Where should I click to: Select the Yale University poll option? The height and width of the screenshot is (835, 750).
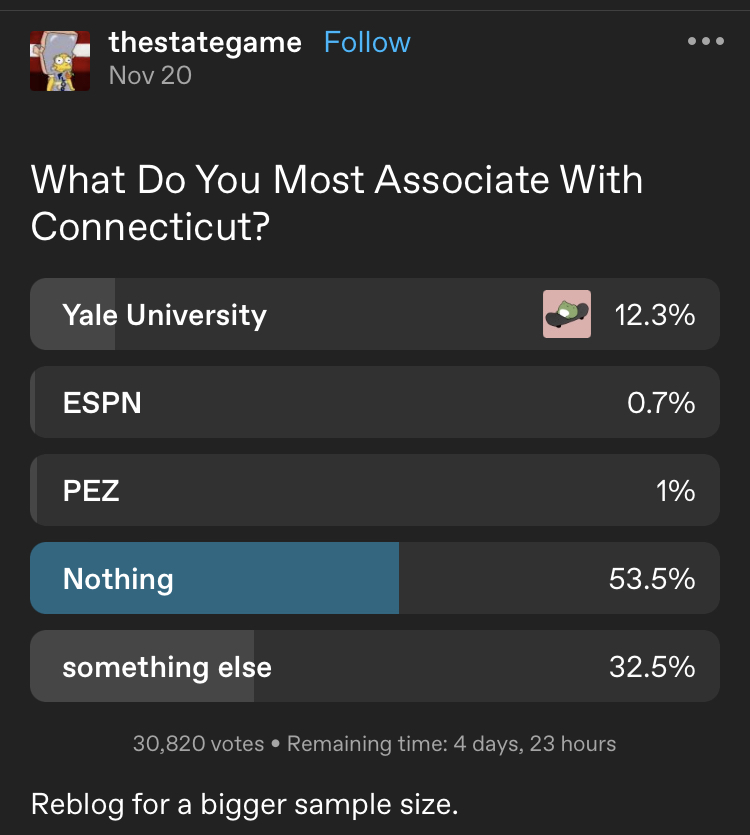point(375,314)
